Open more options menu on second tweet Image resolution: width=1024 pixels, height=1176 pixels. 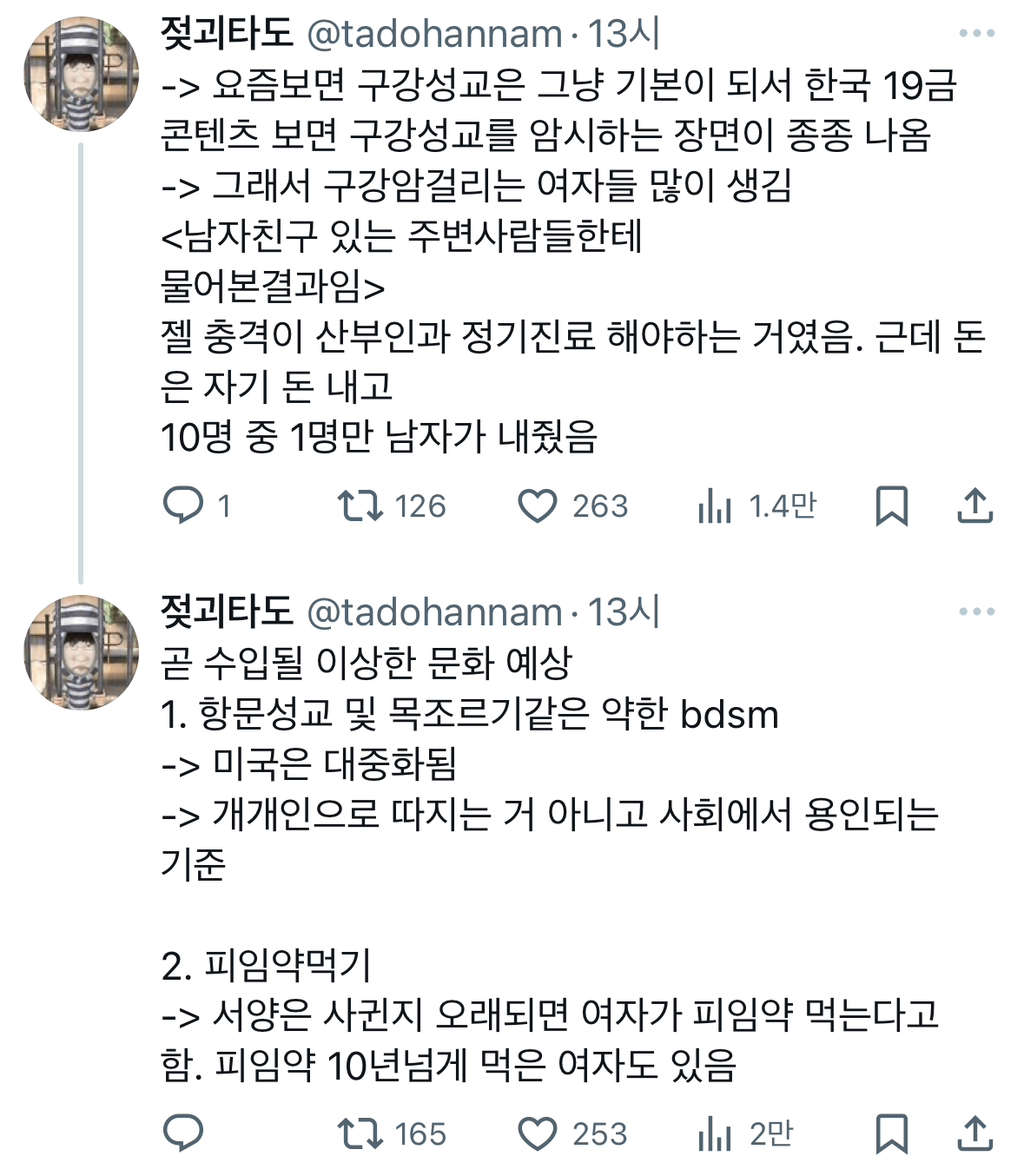point(977,612)
